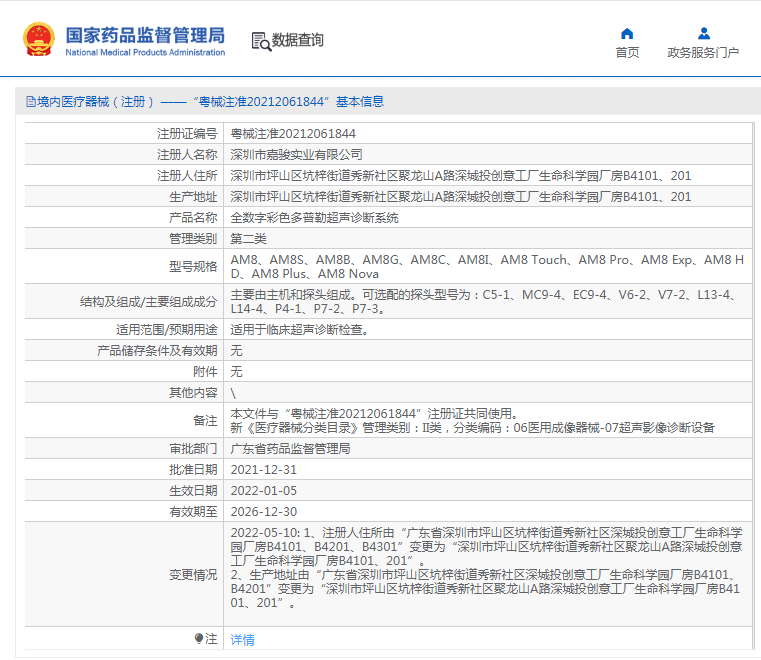Open the 数据查询 heading text
This screenshot has width=761, height=660.
coord(298,41)
